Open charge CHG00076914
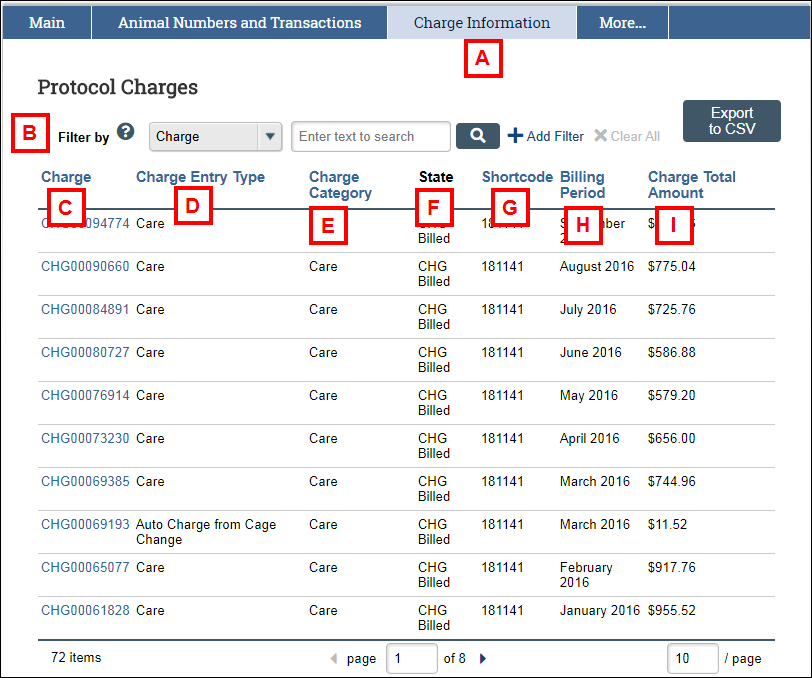Viewport: 812px width, 678px height. click(x=85, y=396)
